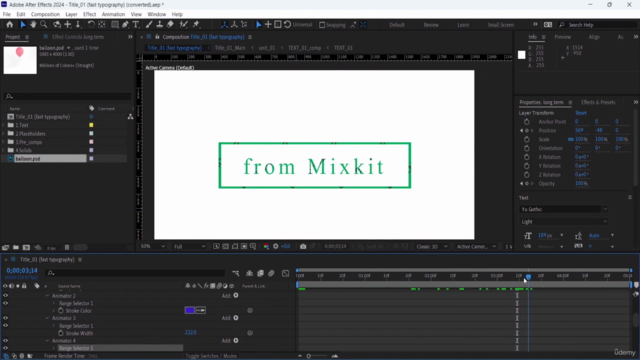Create a new folder in Project panel
The width and height of the screenshot is (640, 360).
[16, 247]
